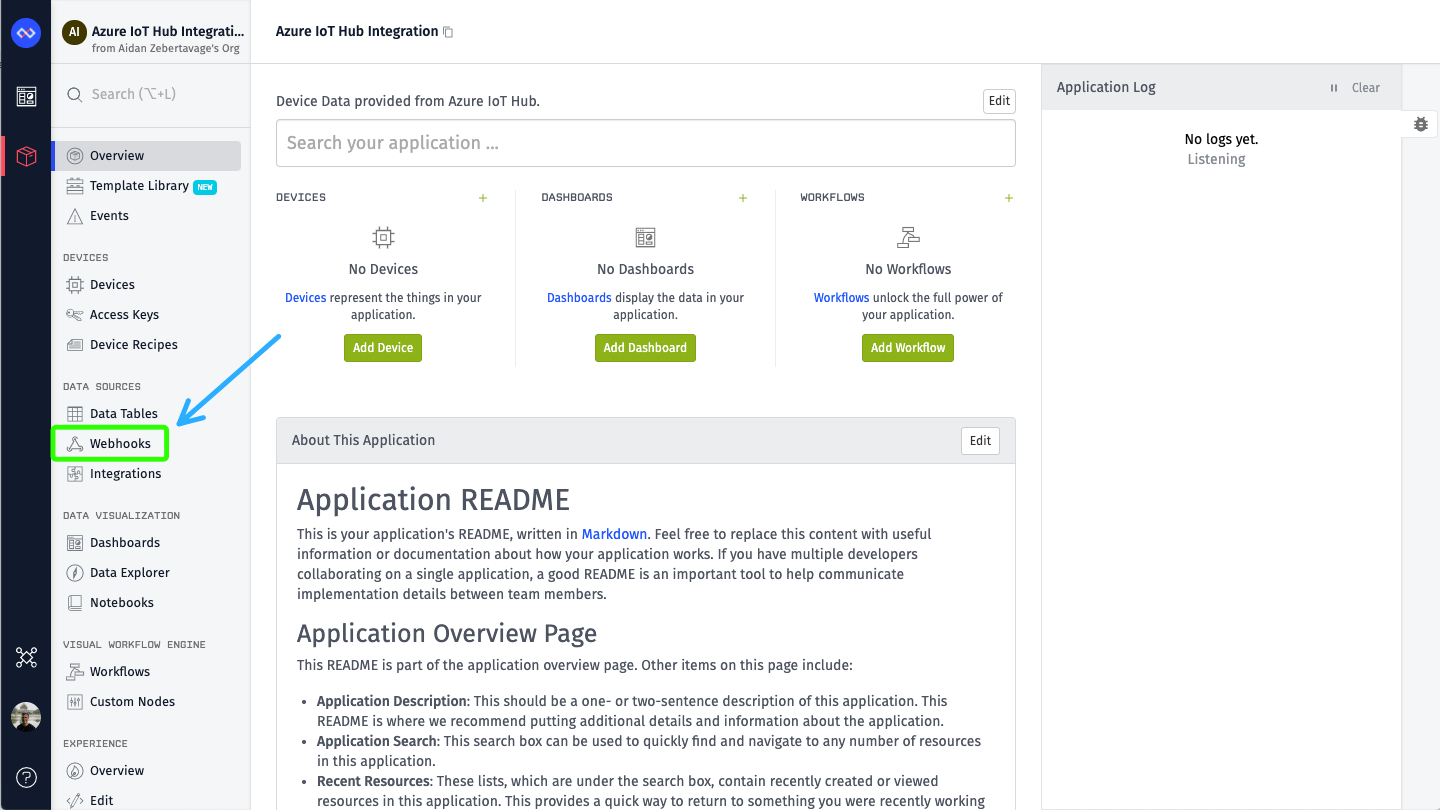
Task: Open the help question mark icon
Action: point(26,777)
